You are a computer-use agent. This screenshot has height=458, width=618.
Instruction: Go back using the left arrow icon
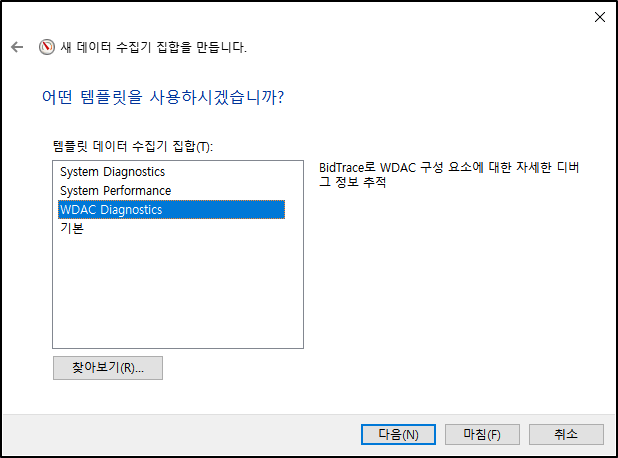coord(17,47)
